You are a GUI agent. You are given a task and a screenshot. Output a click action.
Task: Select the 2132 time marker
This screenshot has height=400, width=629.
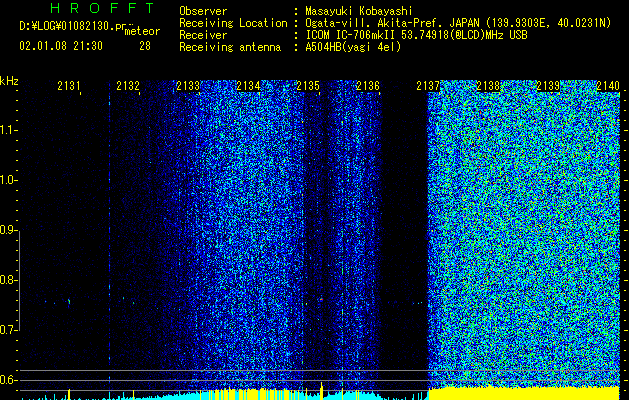pos(128,86)
